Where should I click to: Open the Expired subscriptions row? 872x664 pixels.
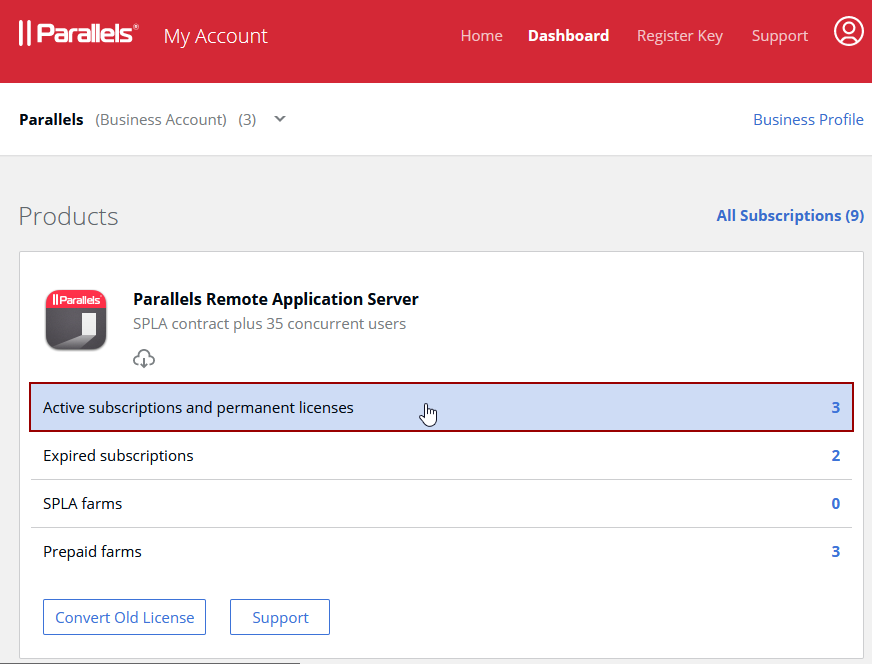click(118, 456)
